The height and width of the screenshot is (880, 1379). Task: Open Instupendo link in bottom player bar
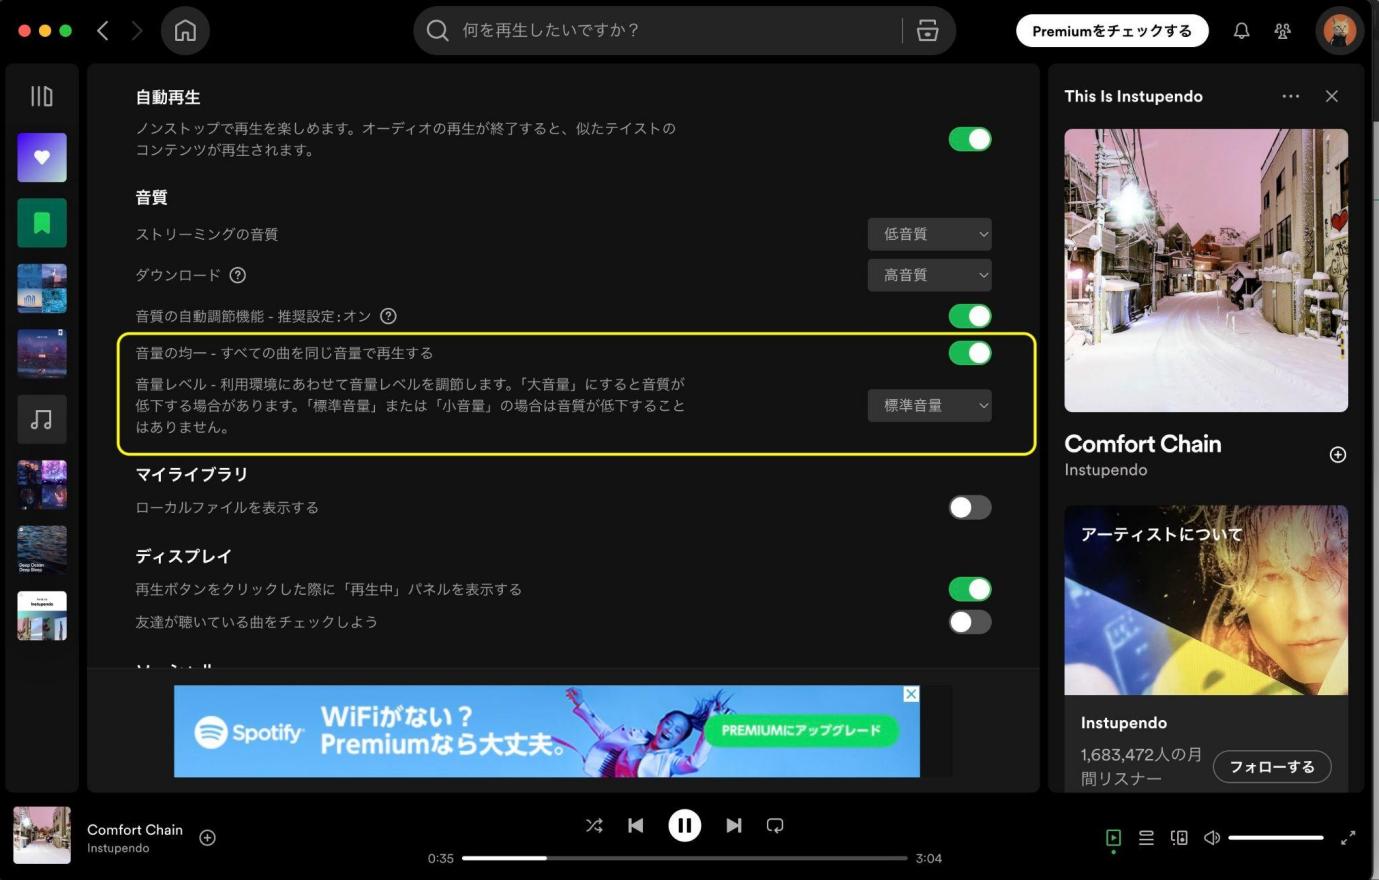coord(118,848)
